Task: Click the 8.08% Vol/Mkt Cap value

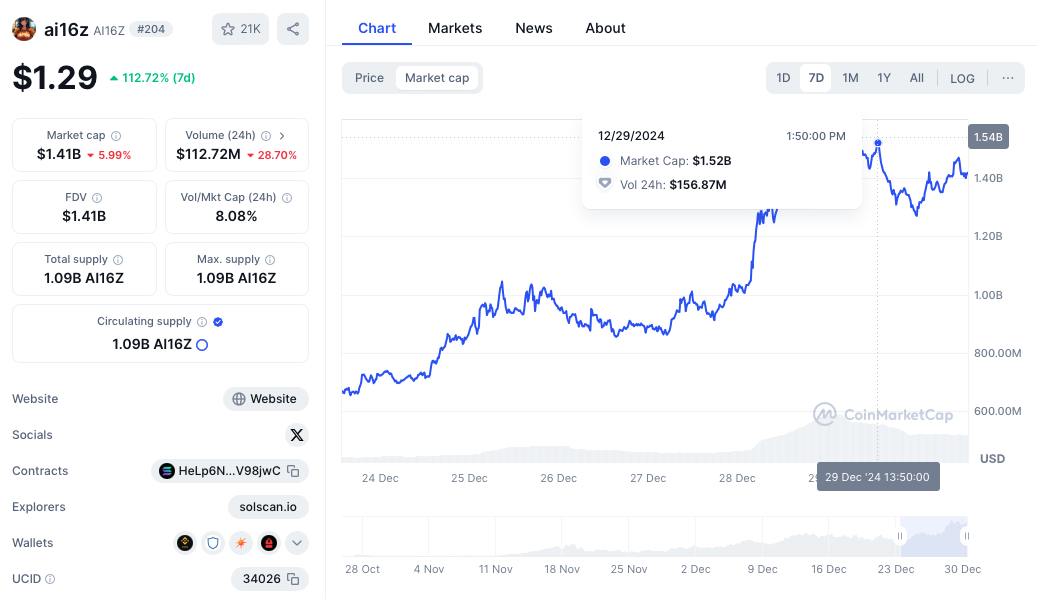Action: tap(236, 216)
